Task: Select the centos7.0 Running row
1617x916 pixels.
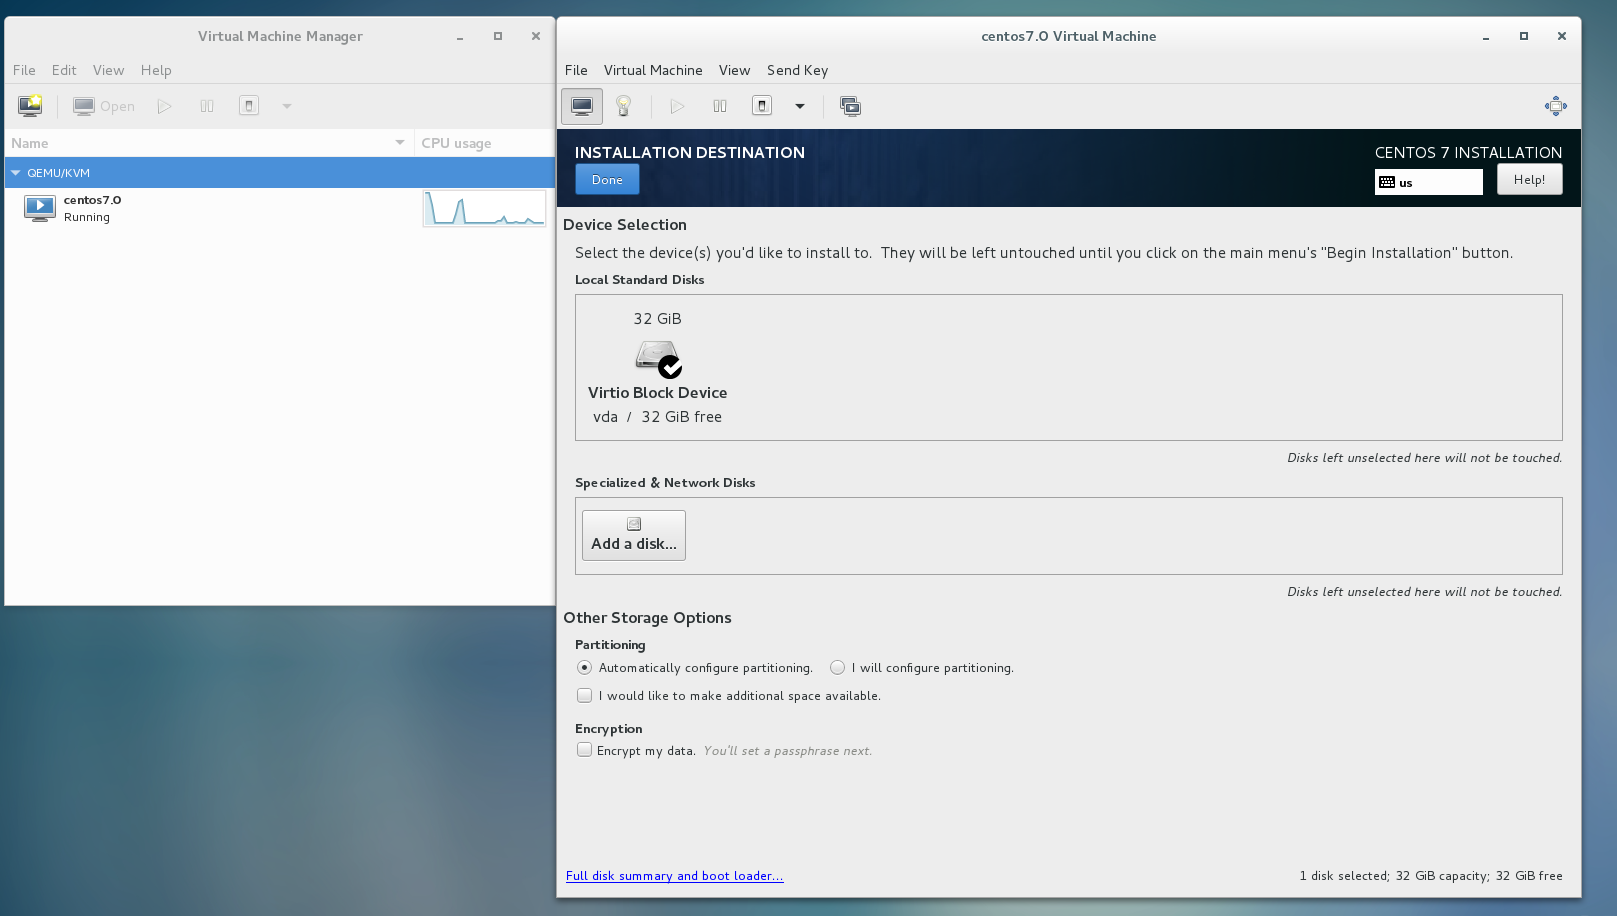Action: (280, 208)
